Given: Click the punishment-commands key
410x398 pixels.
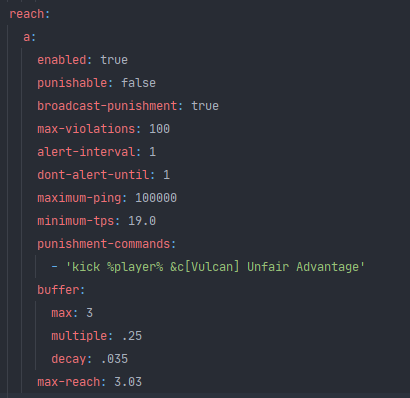Looking at the screenshot, I should (x=103, y=244).
